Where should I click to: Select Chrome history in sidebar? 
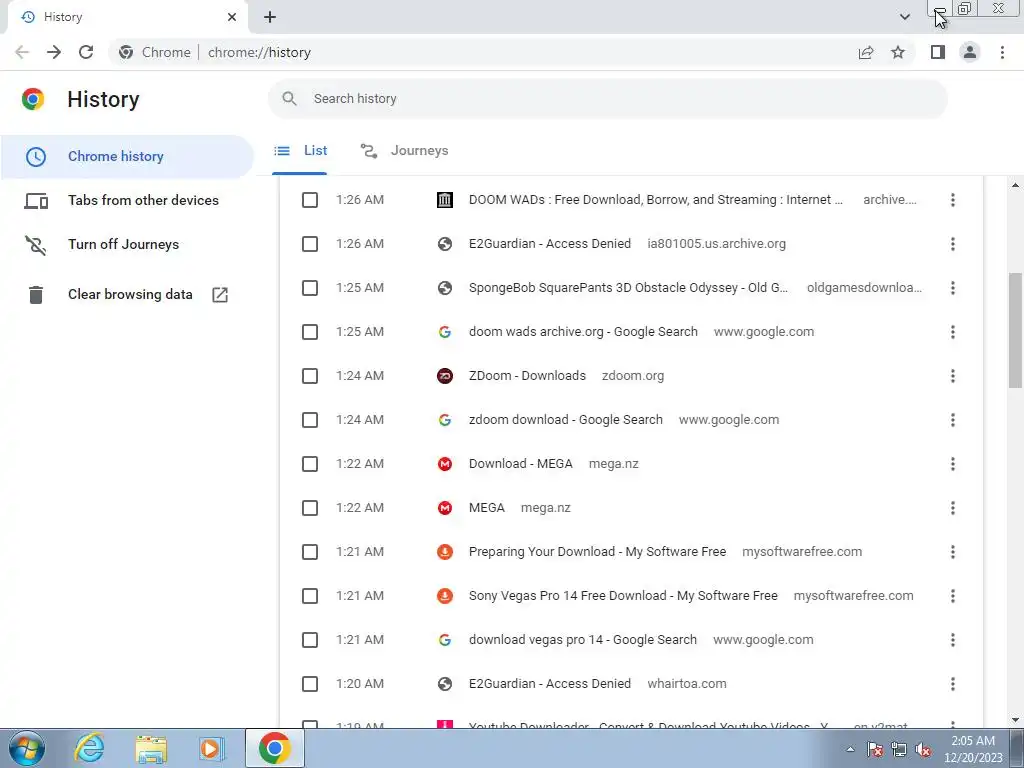click(x=127, y=157)
